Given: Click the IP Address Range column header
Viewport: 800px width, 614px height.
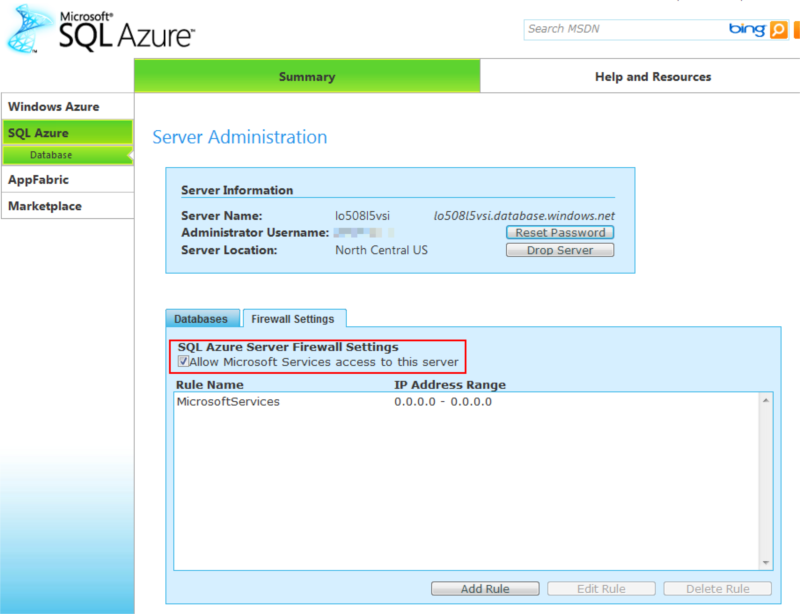Looking at the screenshot, I should 450,385.
